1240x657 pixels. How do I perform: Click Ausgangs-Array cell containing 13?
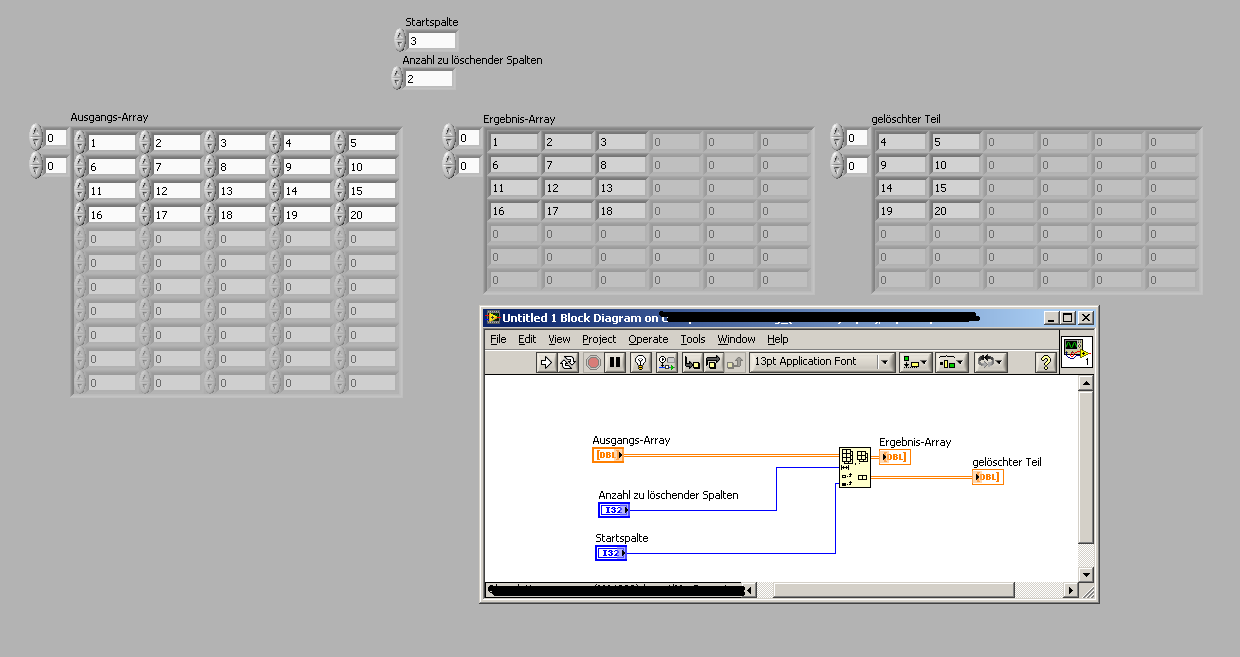pyautogui.click(x=241, y=191)
